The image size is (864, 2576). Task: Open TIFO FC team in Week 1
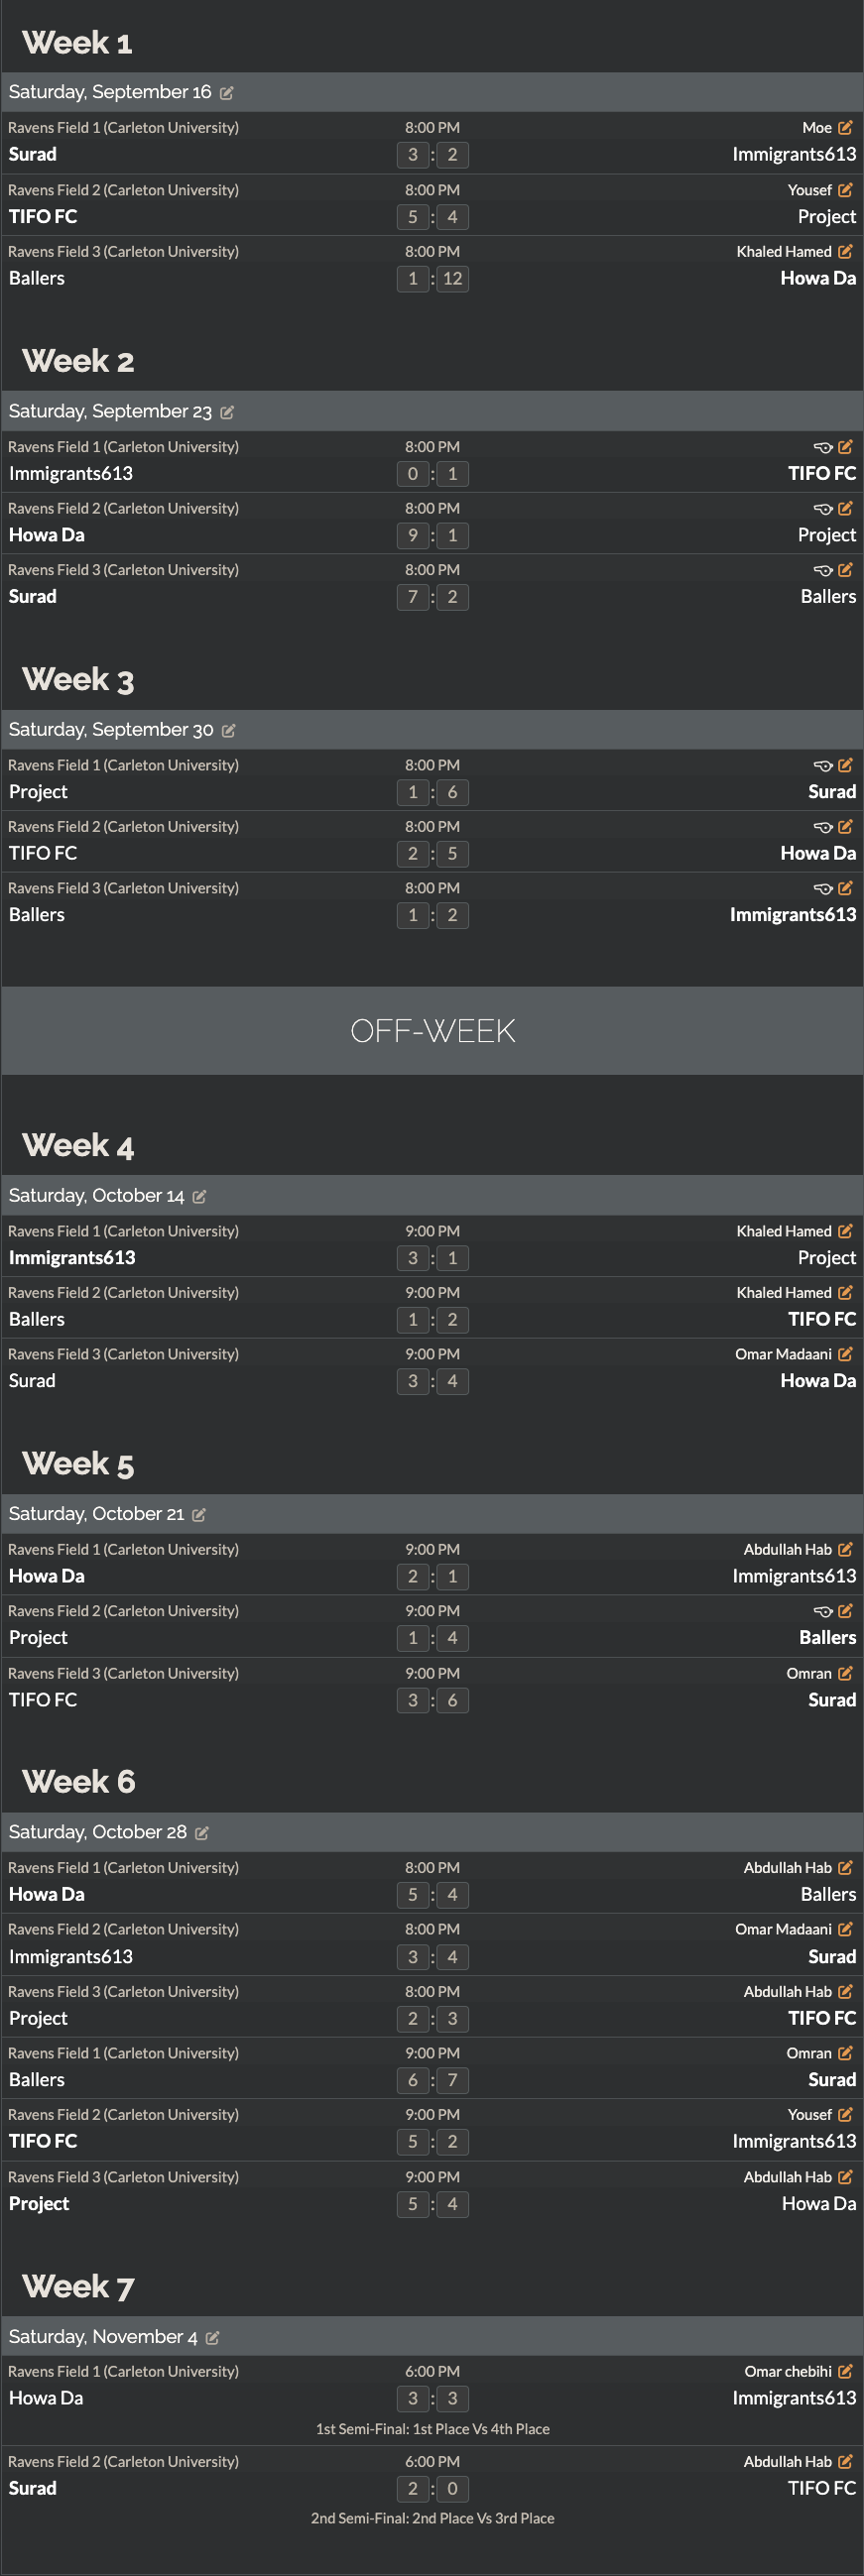[43, 217]
